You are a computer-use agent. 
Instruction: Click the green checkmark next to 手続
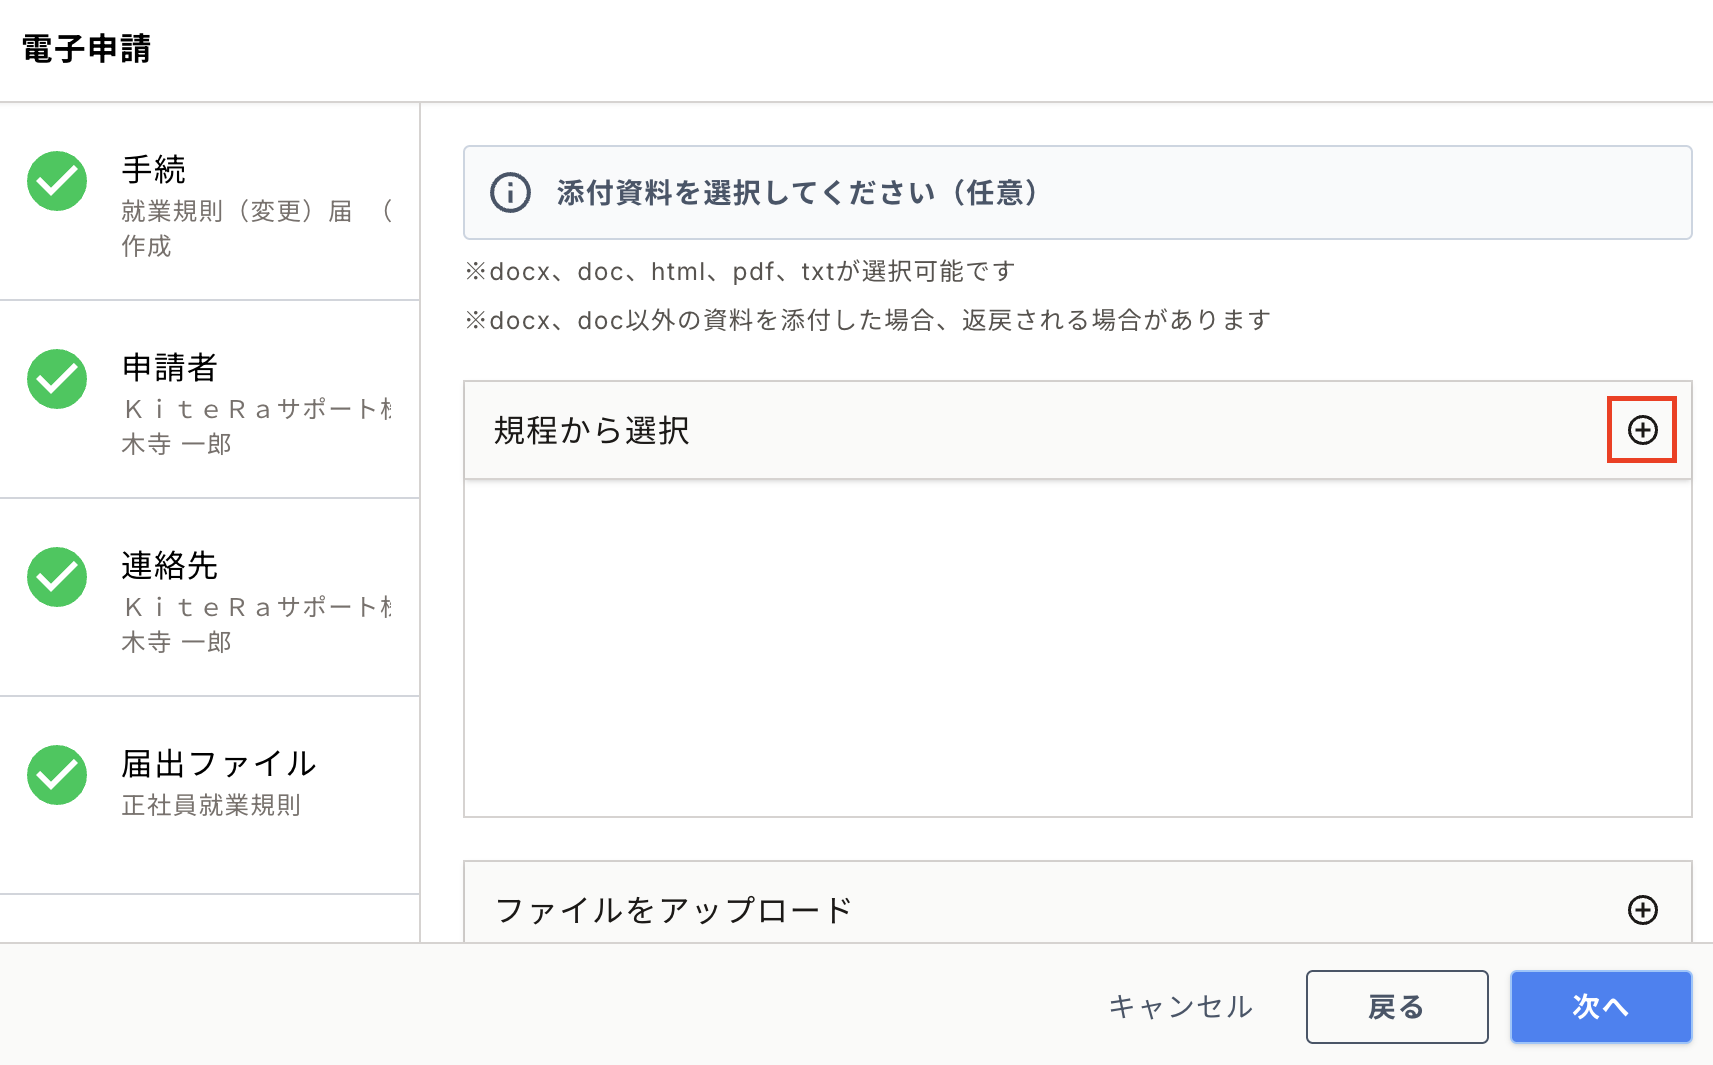pyautogui.click(x=57, y=181)
